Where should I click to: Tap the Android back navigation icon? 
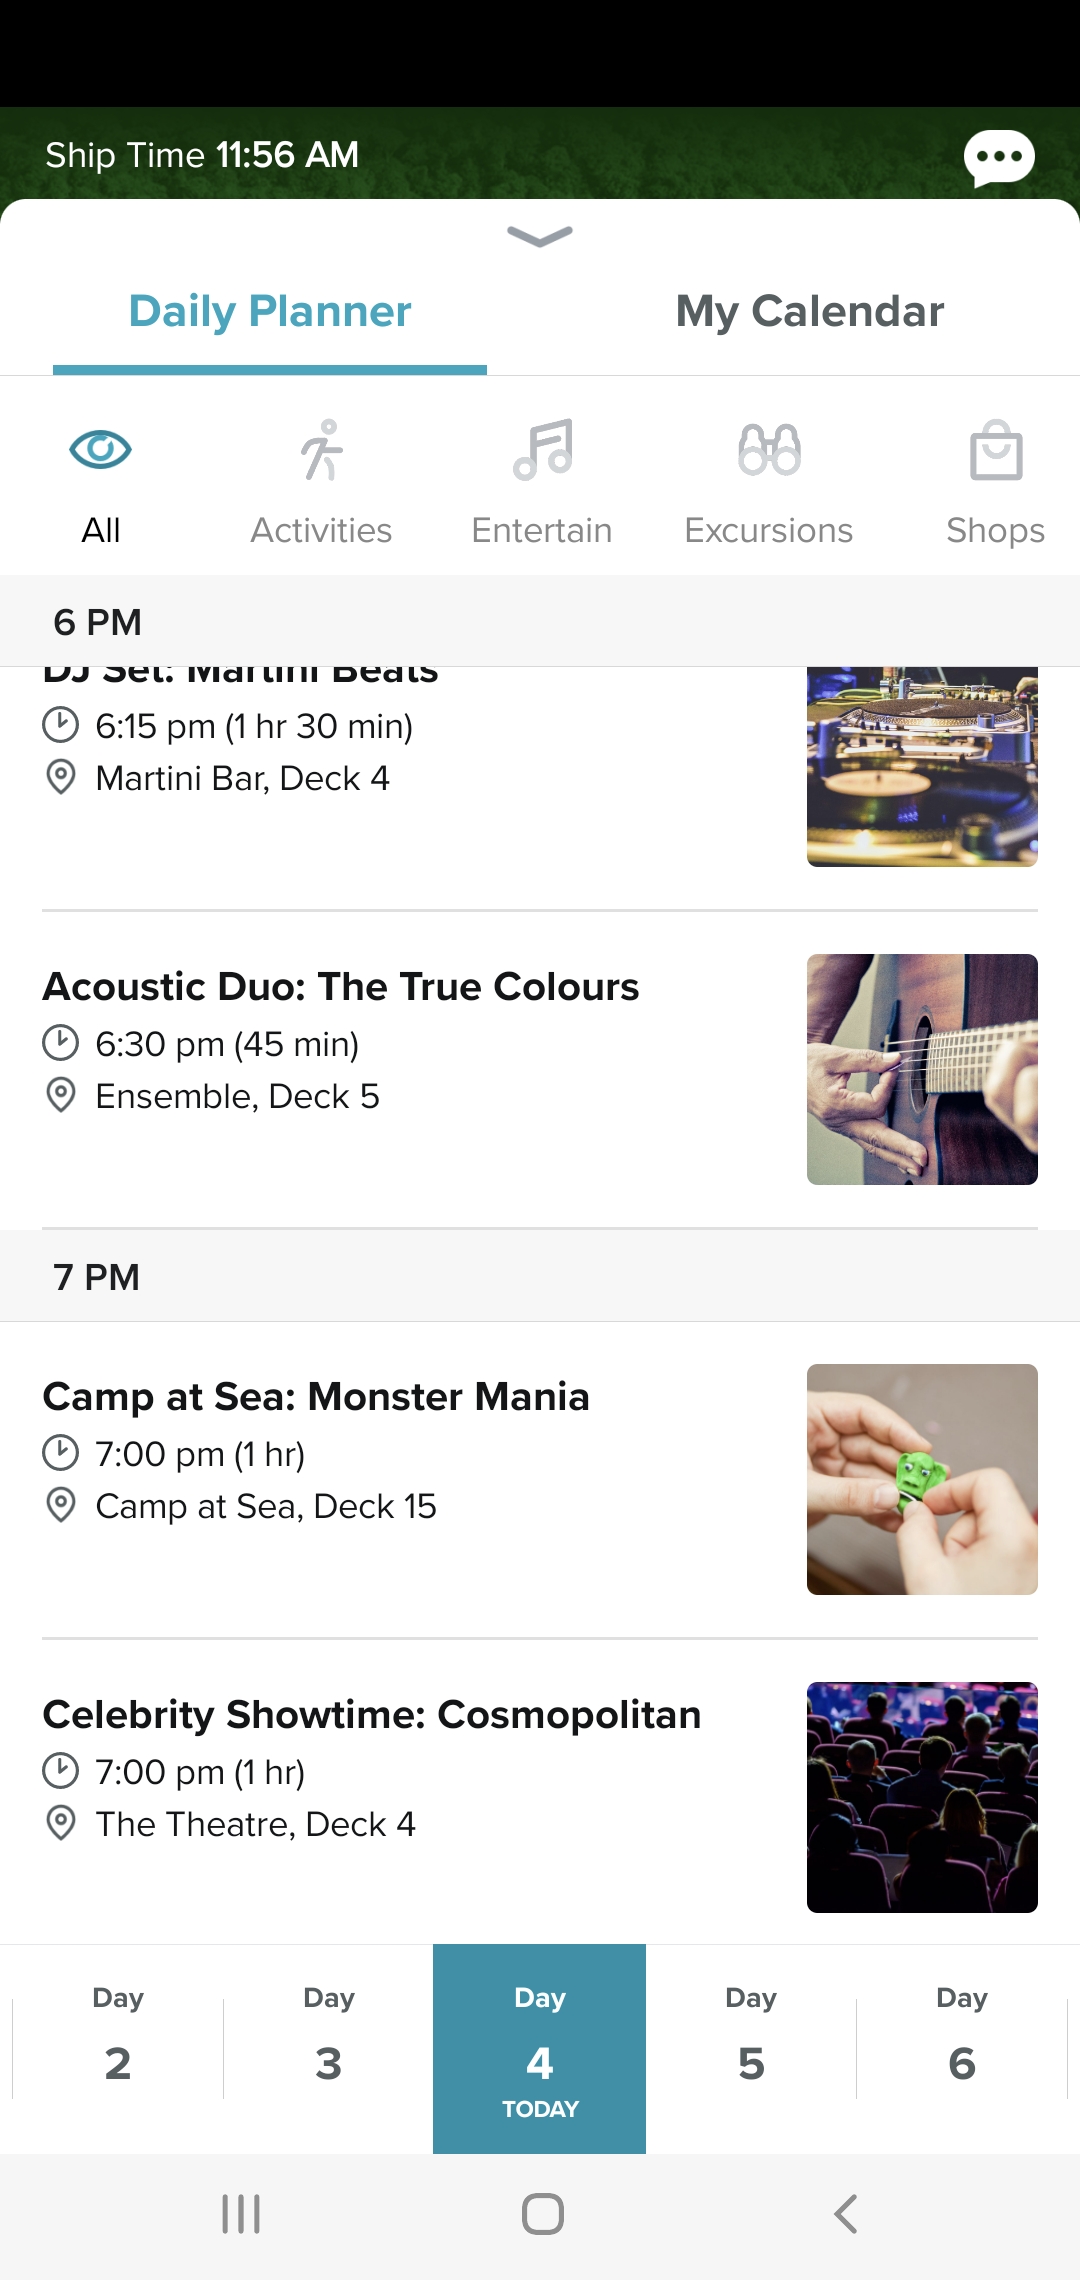tap(846, 2214)
